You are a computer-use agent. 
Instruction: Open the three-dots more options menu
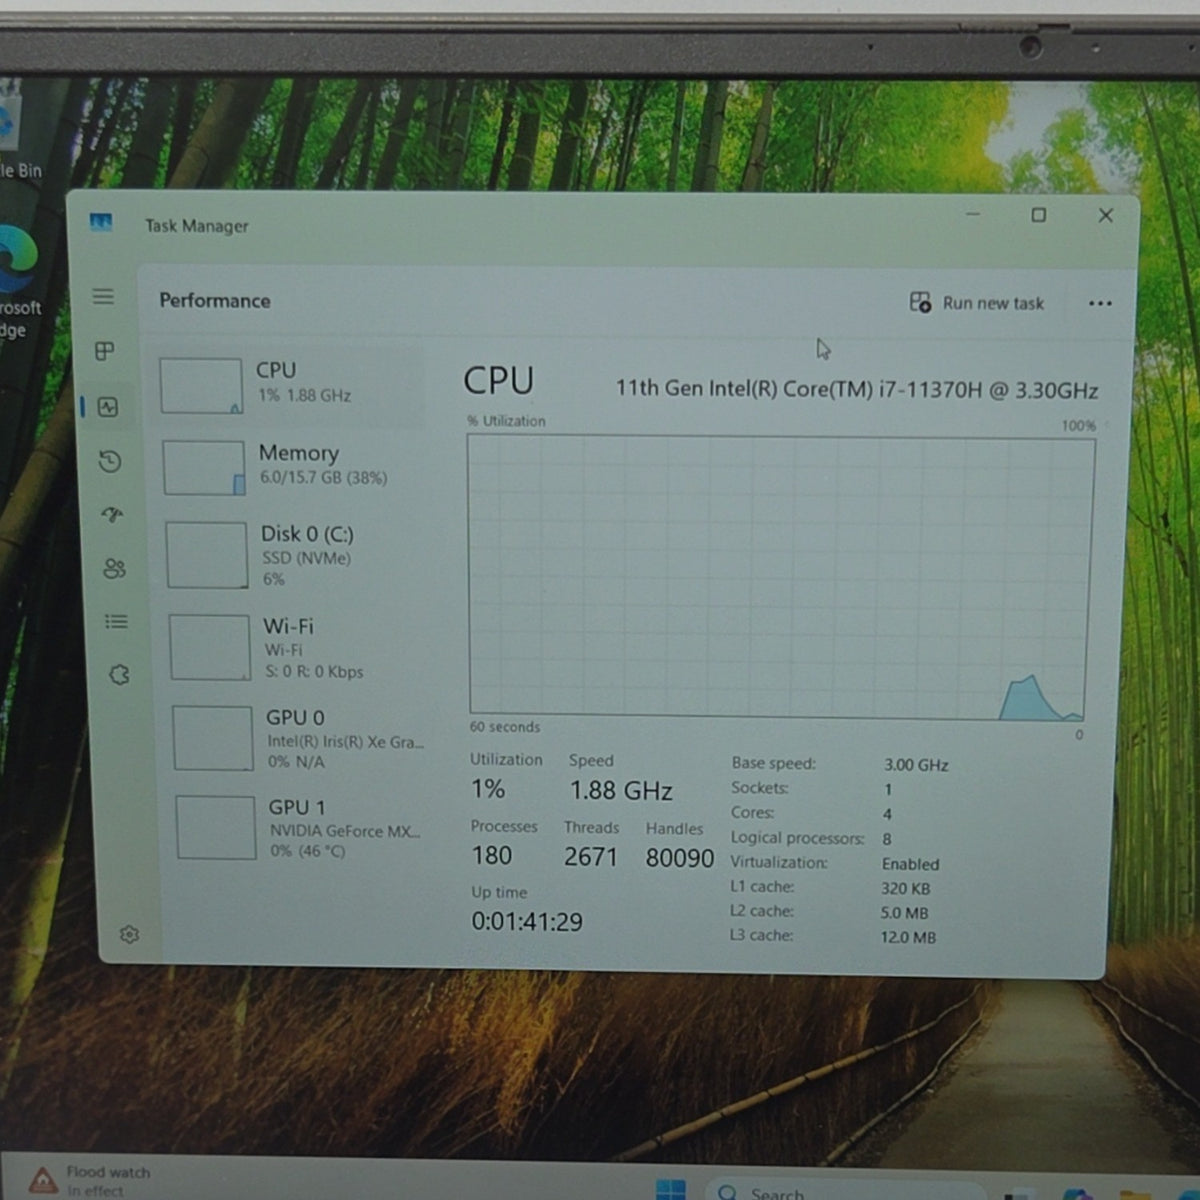tap(1100, 304)
